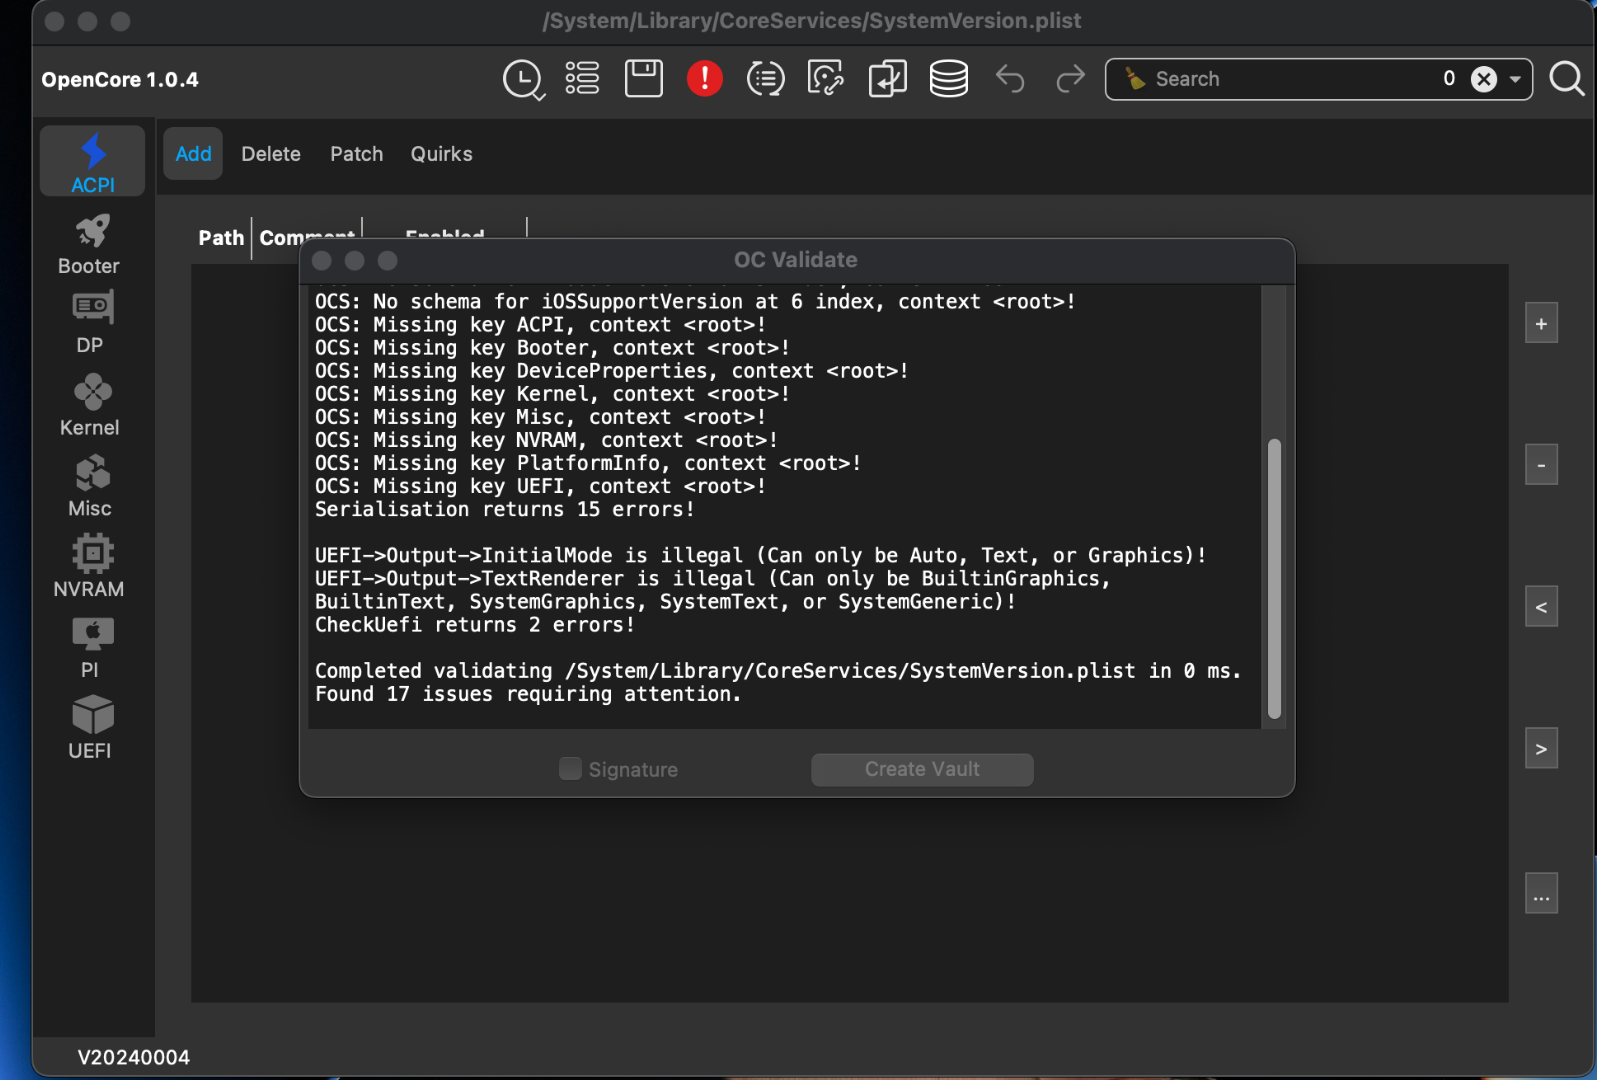Click 'Missing key Kernel' output line

pyautogui.click(x=552, y=394)
